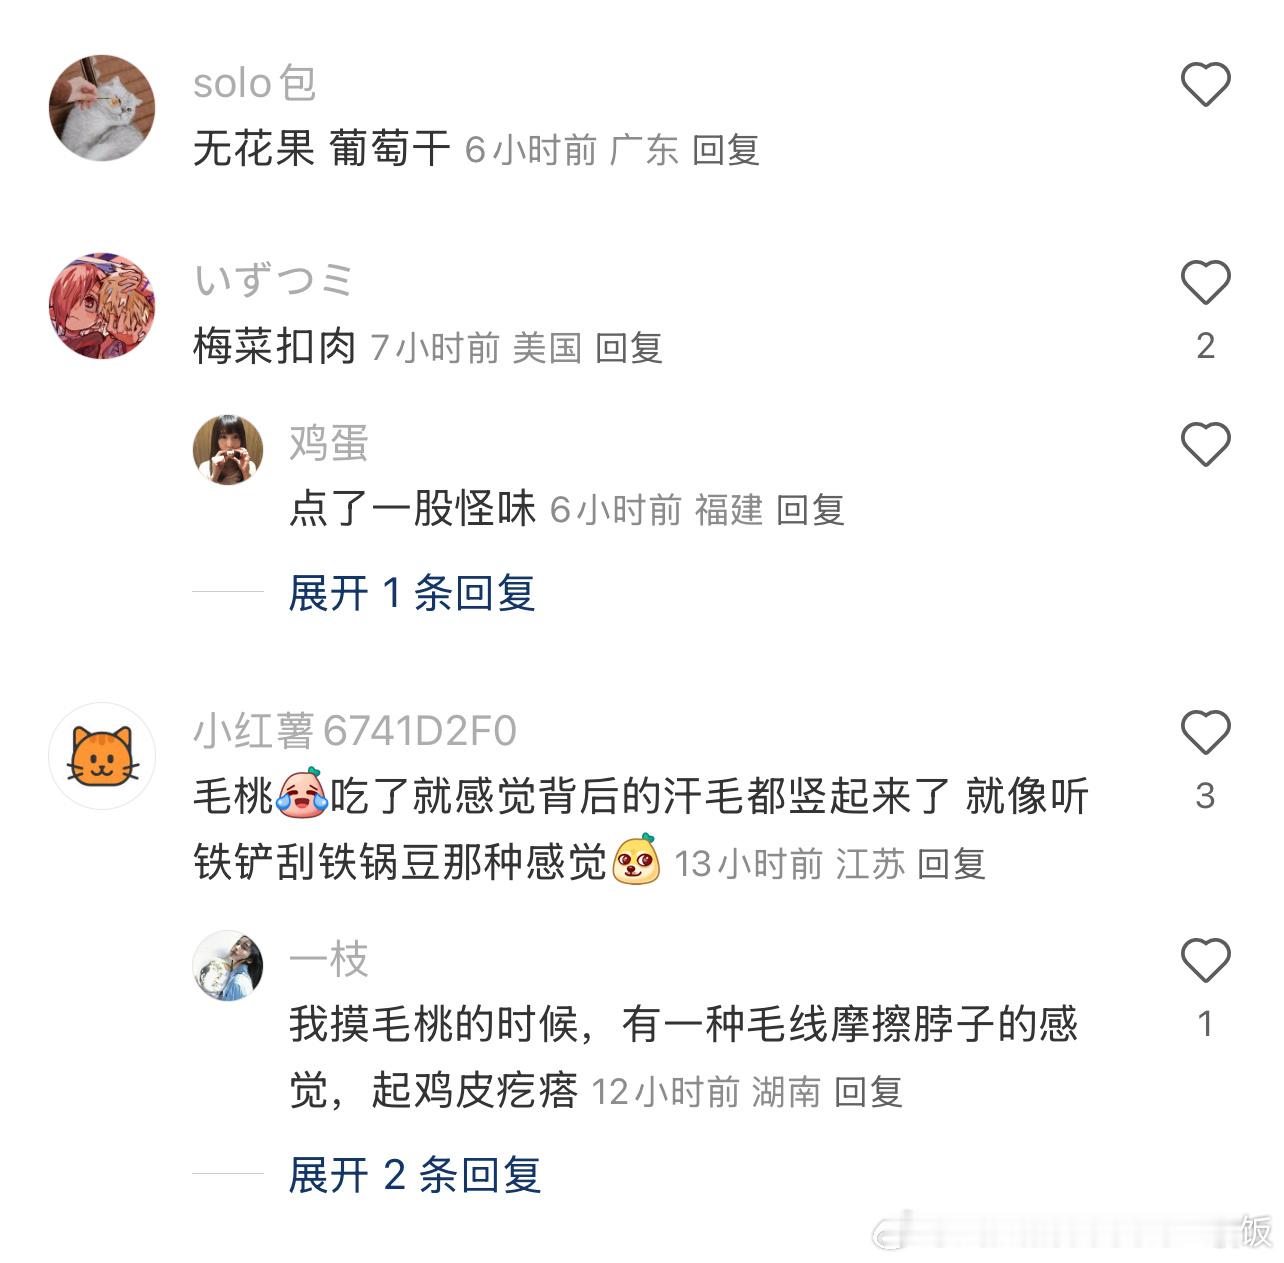Open the orange cat avatar of 小红薯6741D2F0
Viewport: 1284px width, 1263px height.
(x=102, y=756)
